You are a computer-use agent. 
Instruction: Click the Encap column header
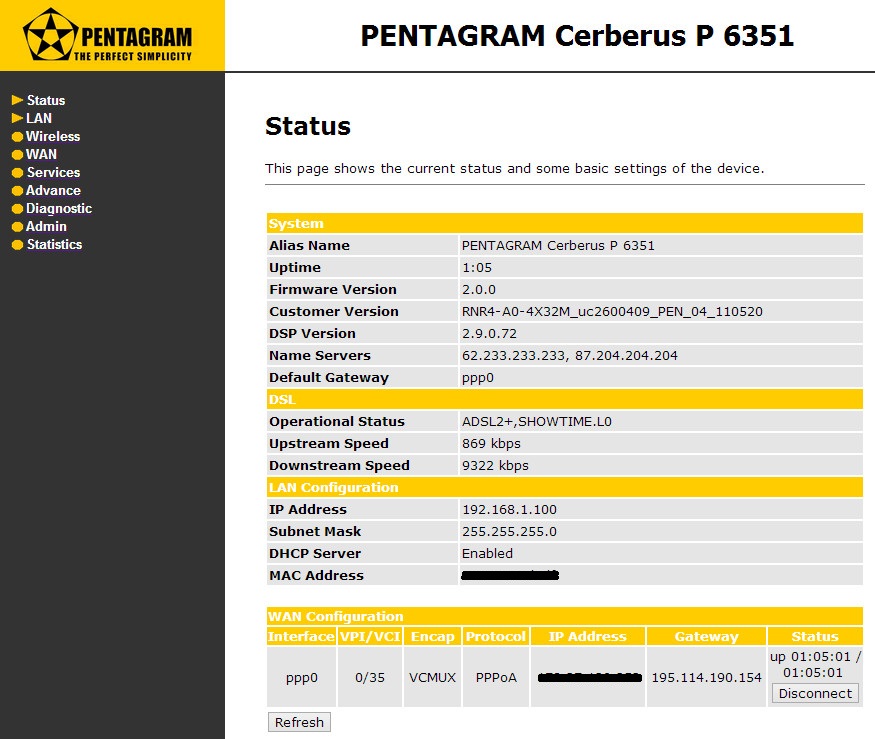coord(432,636)
